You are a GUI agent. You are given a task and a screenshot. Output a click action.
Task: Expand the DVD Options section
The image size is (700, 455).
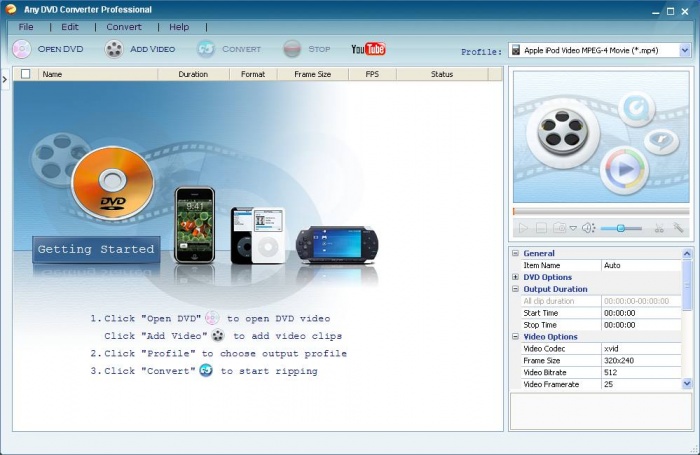pos(515,277)
